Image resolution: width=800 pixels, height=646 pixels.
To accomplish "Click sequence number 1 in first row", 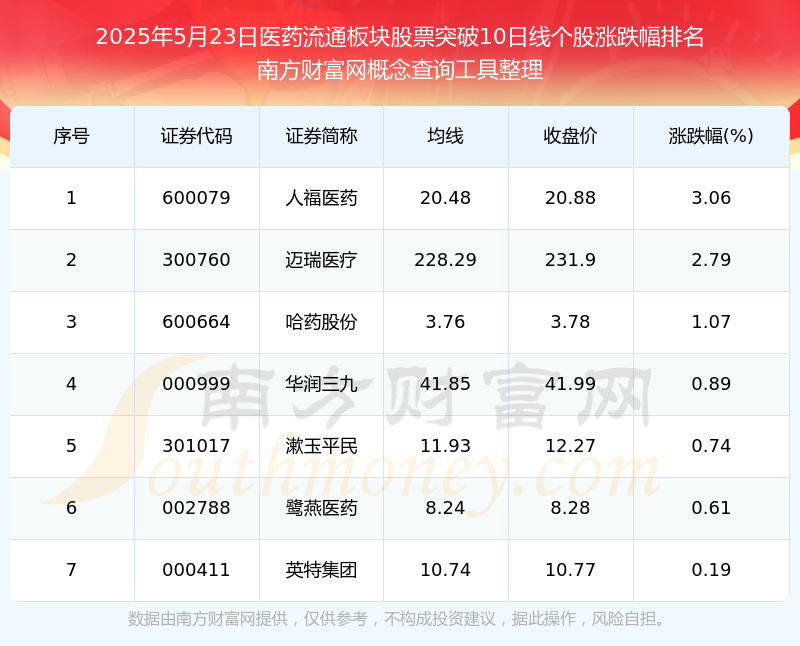I will (71, 198).
